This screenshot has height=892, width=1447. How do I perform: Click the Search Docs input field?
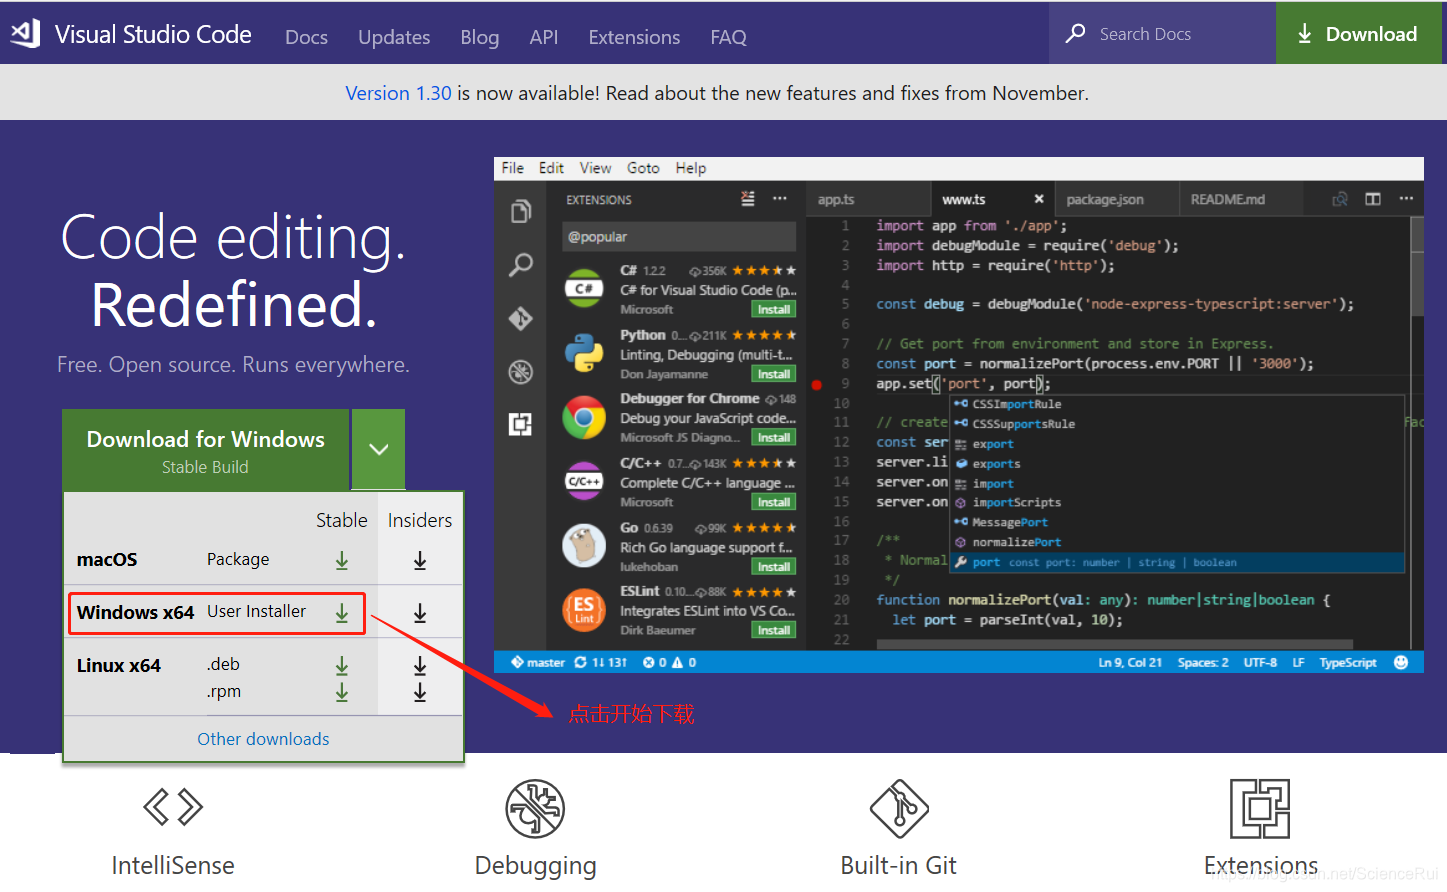point(1163,33)
